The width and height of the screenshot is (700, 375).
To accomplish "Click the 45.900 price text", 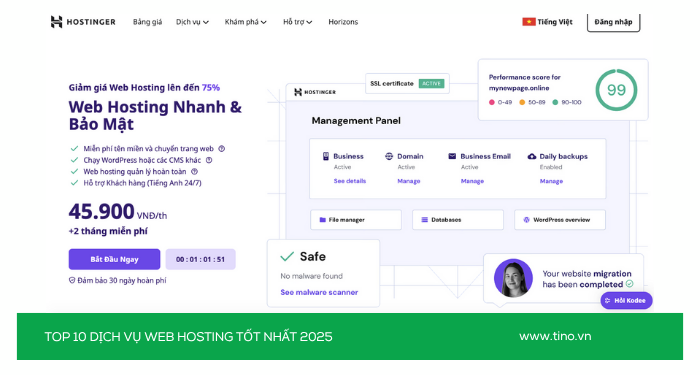I will click(x=101, y=212).
